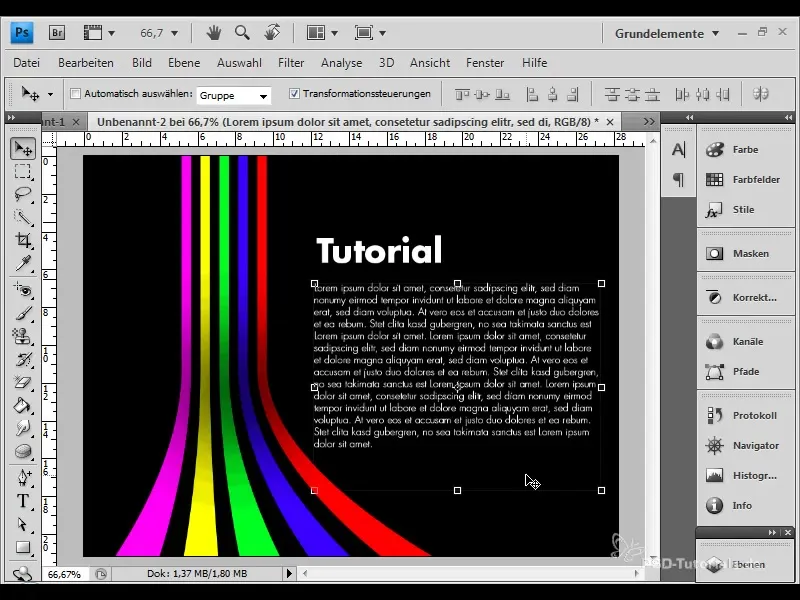The height and width of the screenshot is (600, 800).
Task: Open the Ebene menu
Action: coord(184,63)
